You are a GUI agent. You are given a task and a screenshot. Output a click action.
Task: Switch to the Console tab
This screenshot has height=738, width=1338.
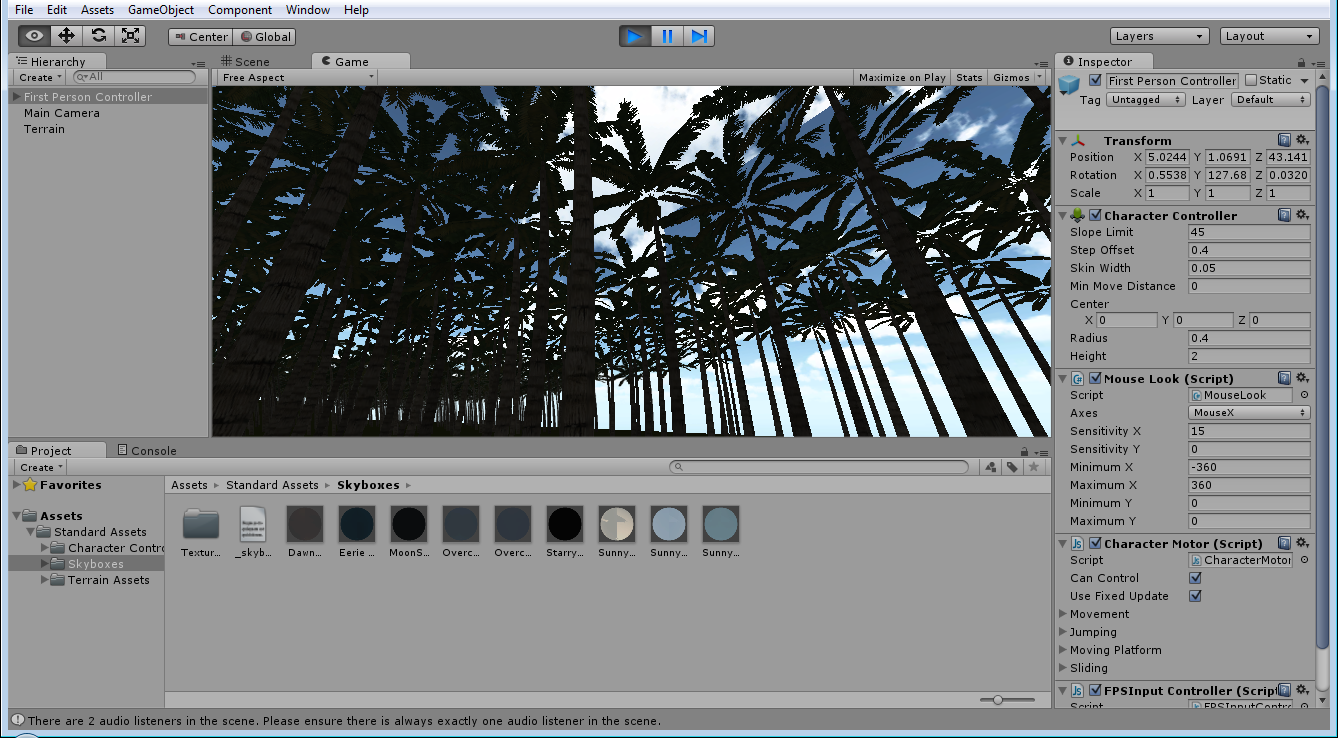point(146,450)
